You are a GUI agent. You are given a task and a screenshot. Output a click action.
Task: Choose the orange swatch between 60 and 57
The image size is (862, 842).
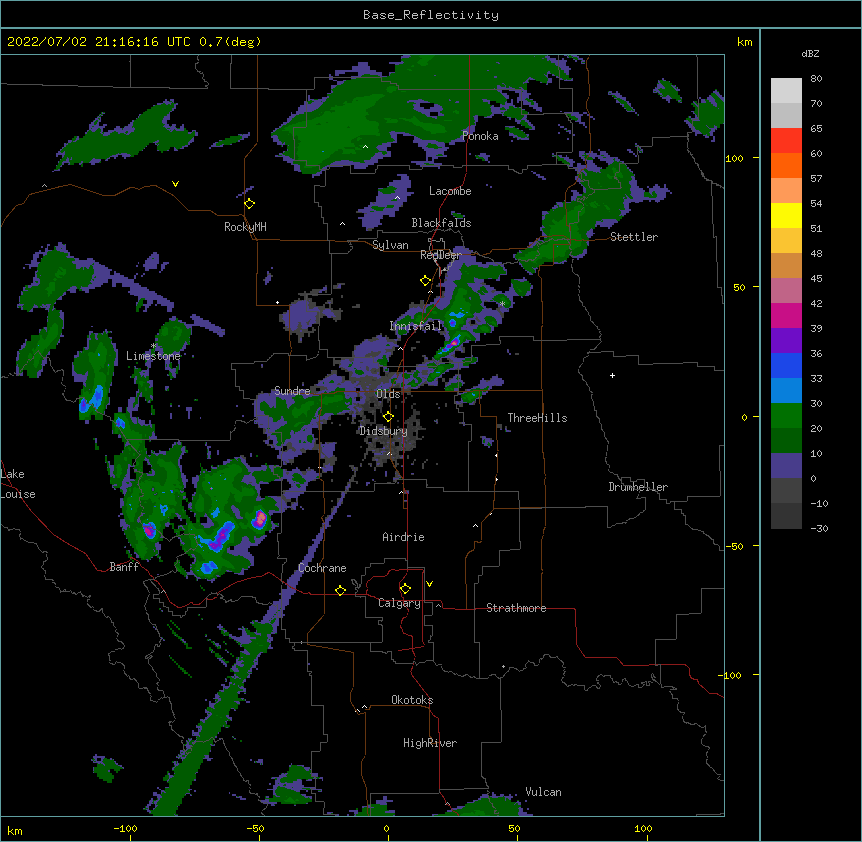pyautogui.click(x=786, y=165)
